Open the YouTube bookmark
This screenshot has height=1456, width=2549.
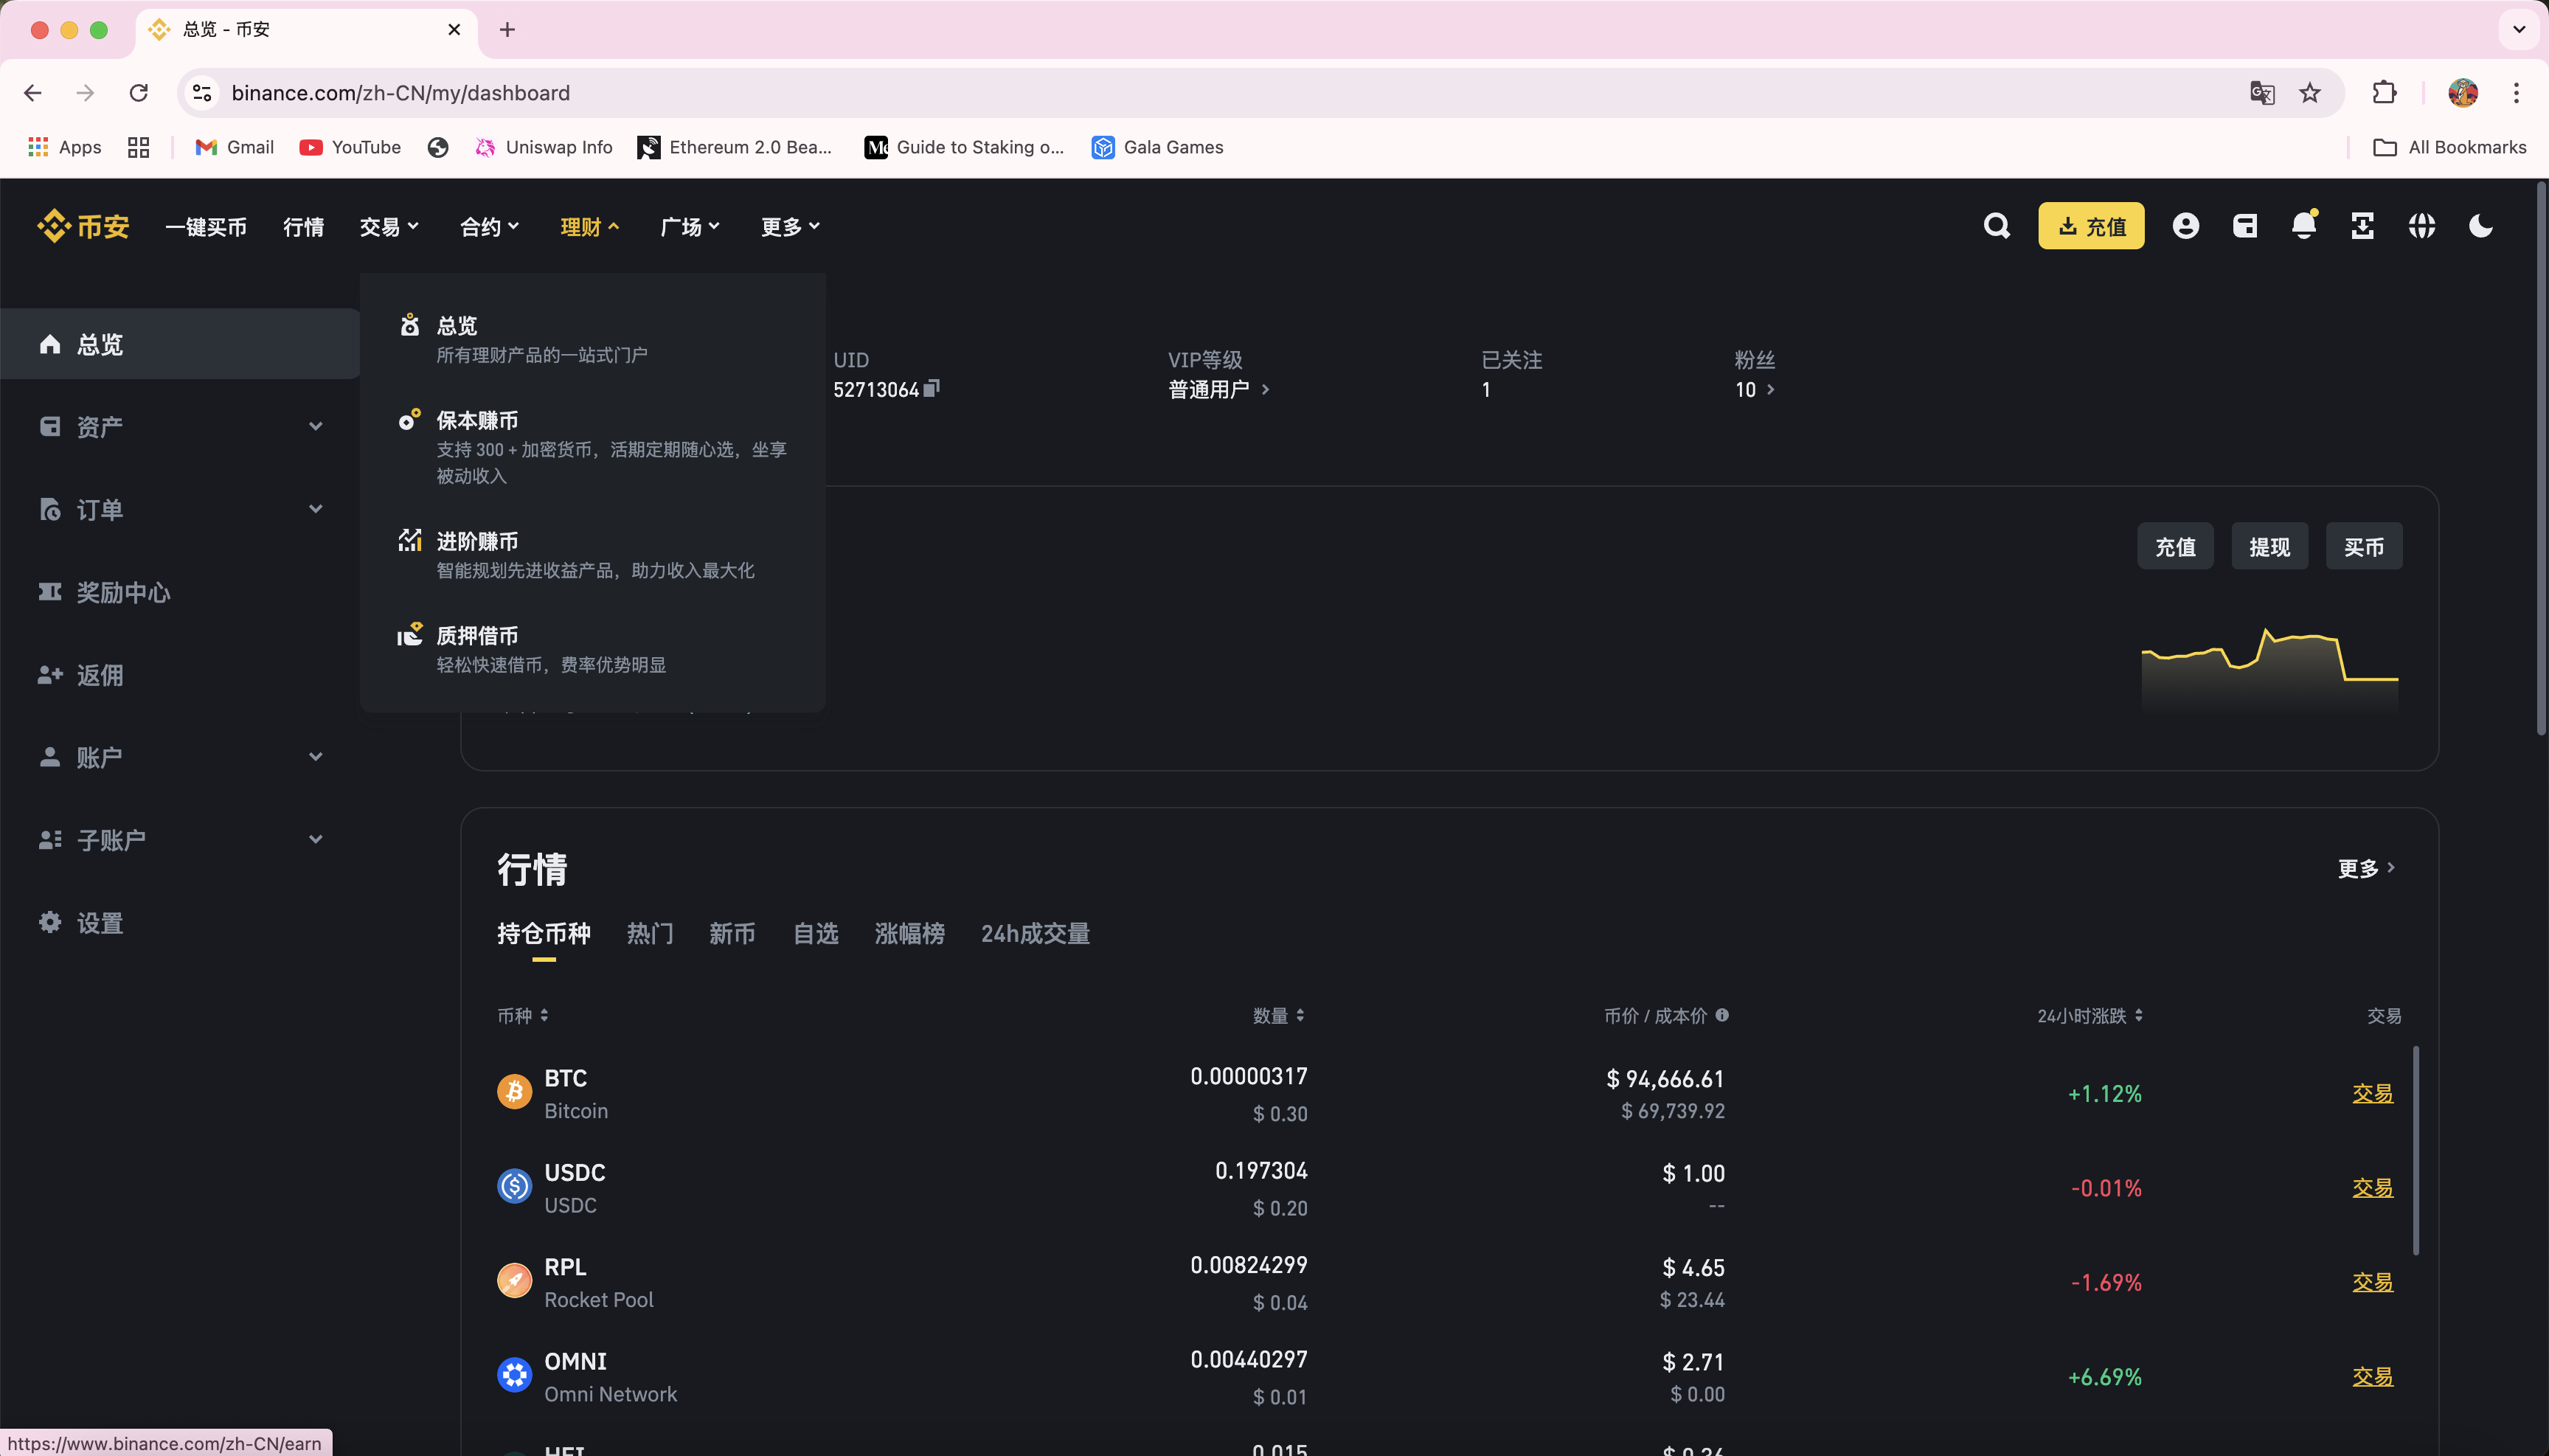(350, 147)
